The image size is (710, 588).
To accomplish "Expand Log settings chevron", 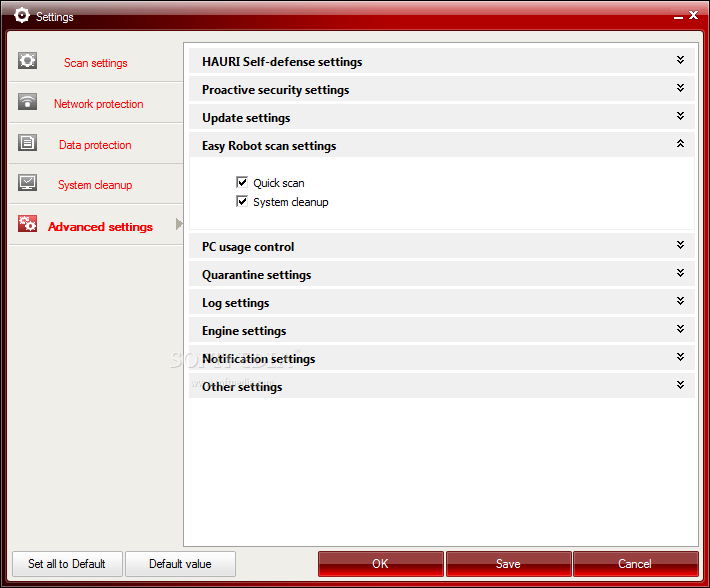I will (x=680, y=301).
